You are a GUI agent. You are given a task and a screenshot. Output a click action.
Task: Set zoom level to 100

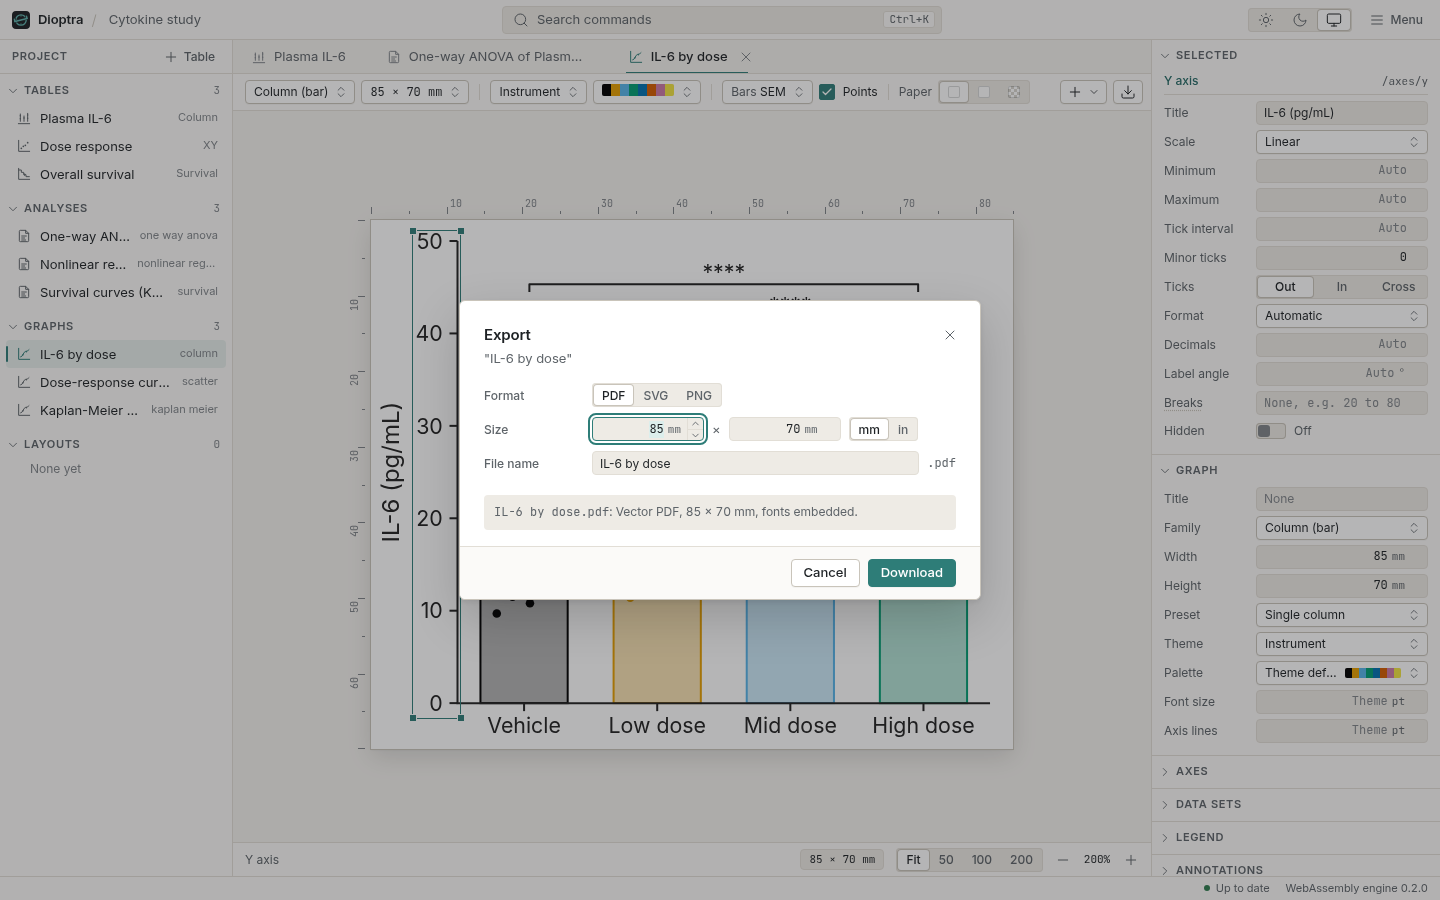pos(982,860)
